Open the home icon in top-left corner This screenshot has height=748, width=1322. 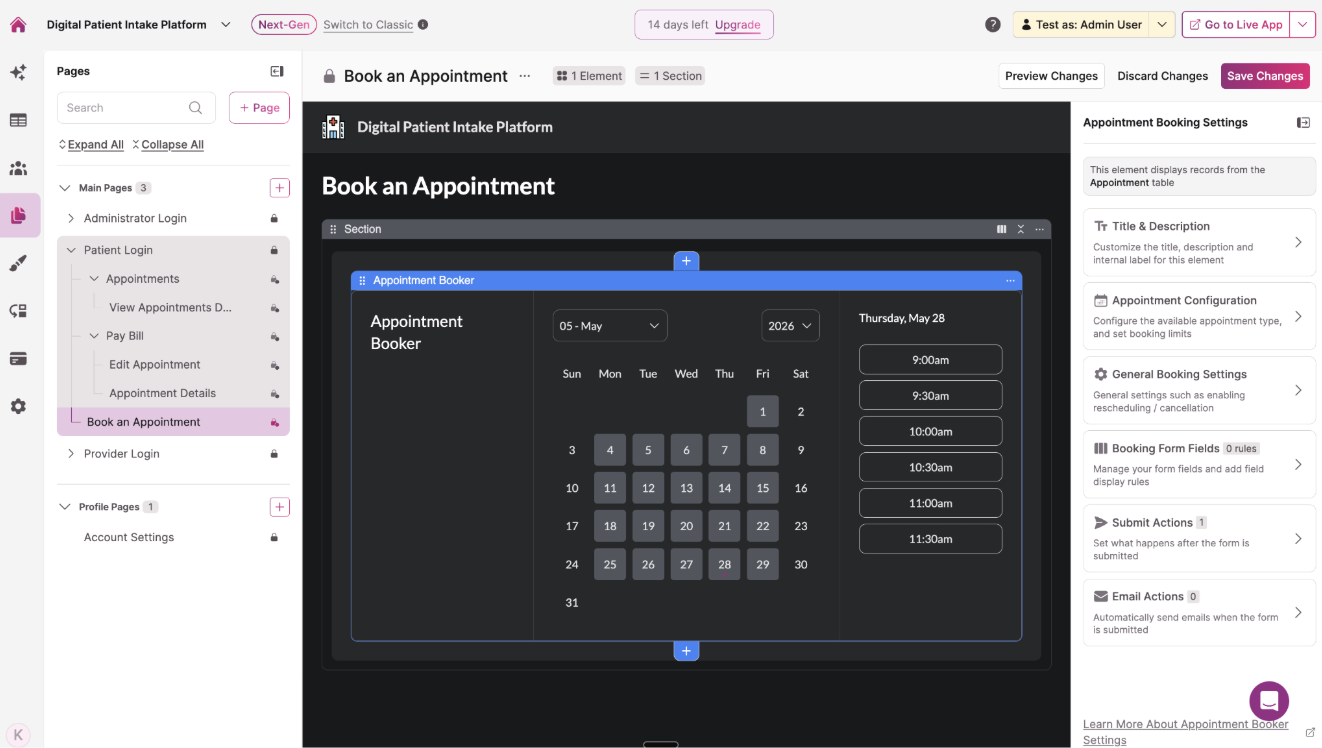click(18, 25)
